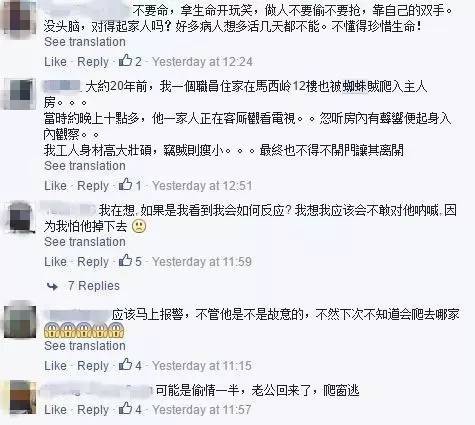Open the first commenter's profile picture
The height and width of the screenshot is (425, 475).
[20, 16]
